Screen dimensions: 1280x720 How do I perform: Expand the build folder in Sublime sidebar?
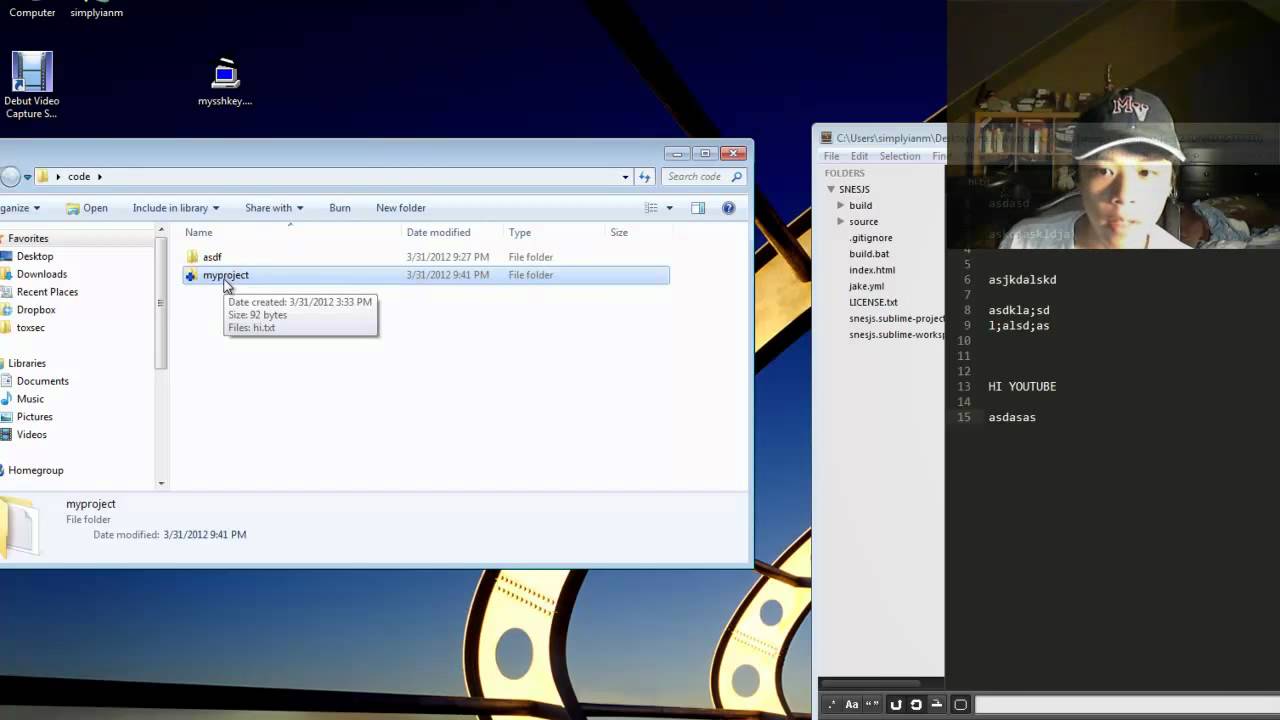pyautogui.click(x=841, y=205)
